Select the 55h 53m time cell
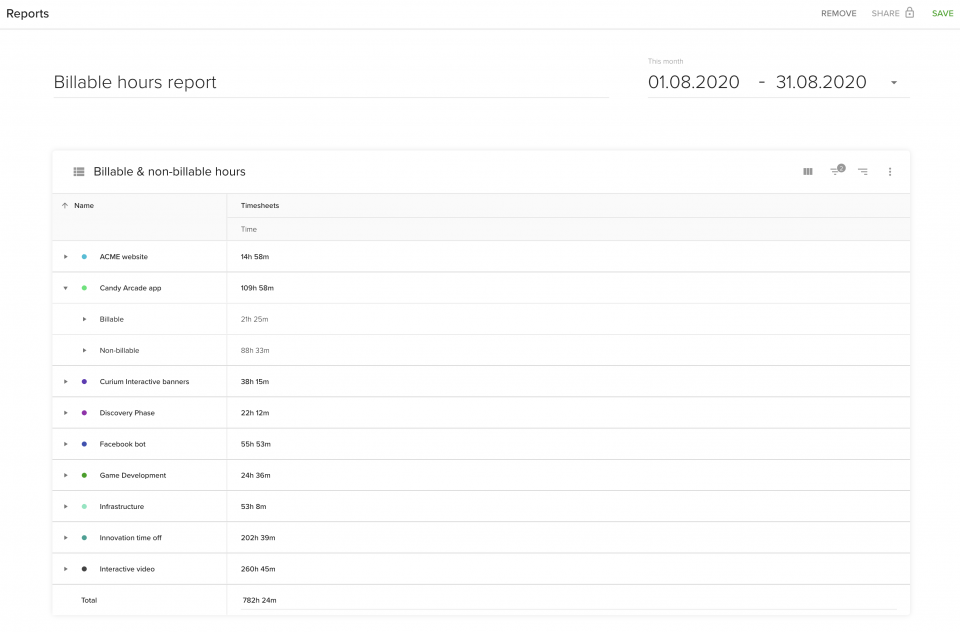Viewport: 960px width, 632px height. click(x=255, y=444)
